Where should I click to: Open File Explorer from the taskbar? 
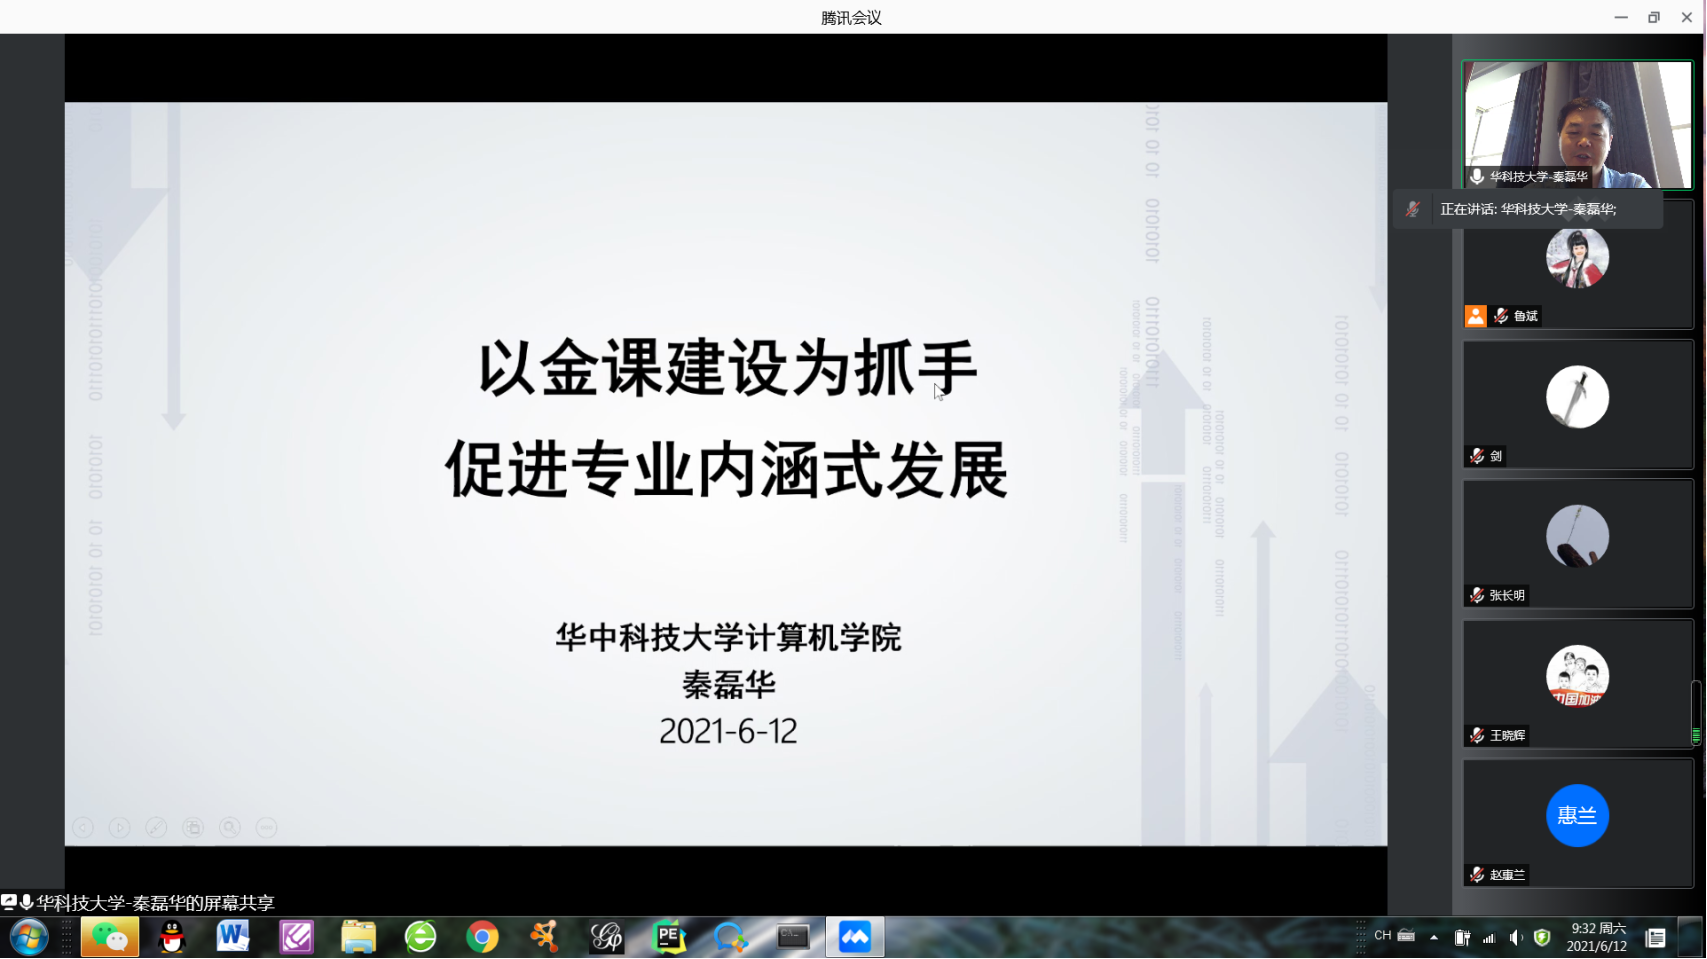click(358, 937)
